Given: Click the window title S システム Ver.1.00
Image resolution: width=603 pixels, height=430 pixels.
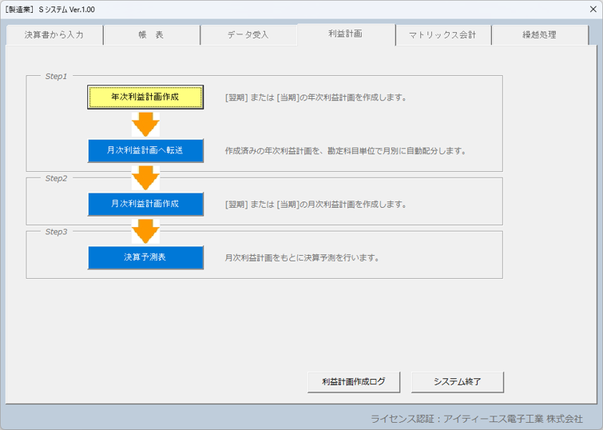Looking at the screenshot, I should pos(50,10).
